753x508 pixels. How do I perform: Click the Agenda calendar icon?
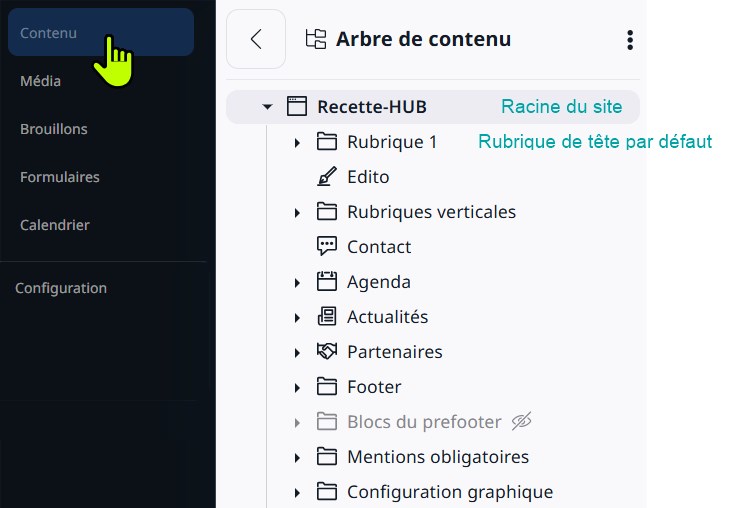click(327, 281)
